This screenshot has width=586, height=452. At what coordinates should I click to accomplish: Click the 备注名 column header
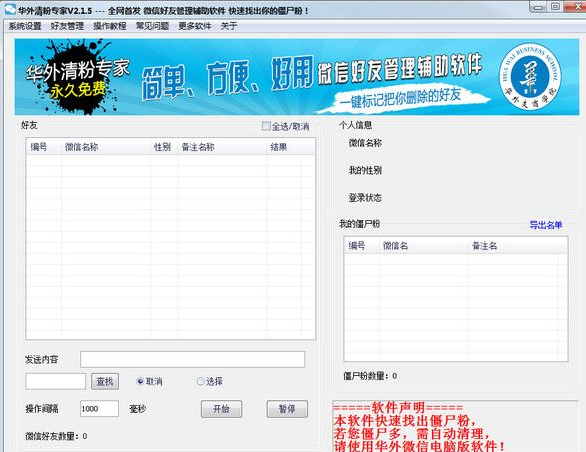tap(513, 246)
